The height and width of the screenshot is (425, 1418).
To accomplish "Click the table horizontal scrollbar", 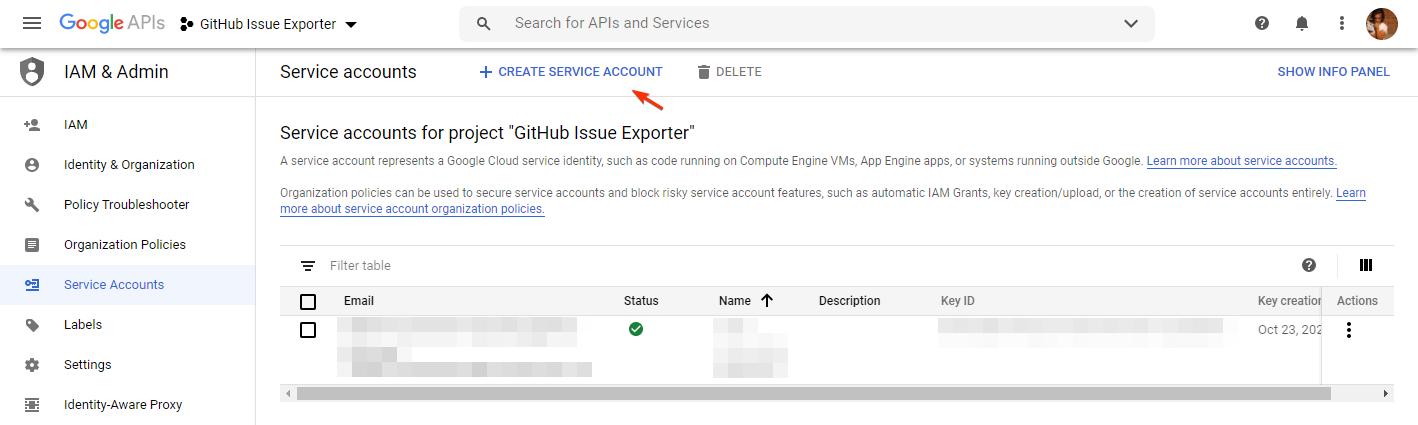I will click(814, 394).
